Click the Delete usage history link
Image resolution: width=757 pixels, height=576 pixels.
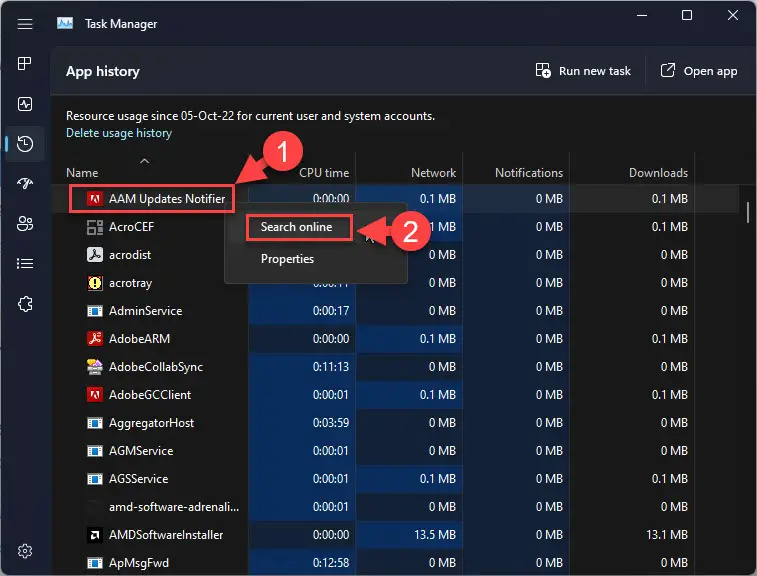pyautogui.click(x=119, y=133)
